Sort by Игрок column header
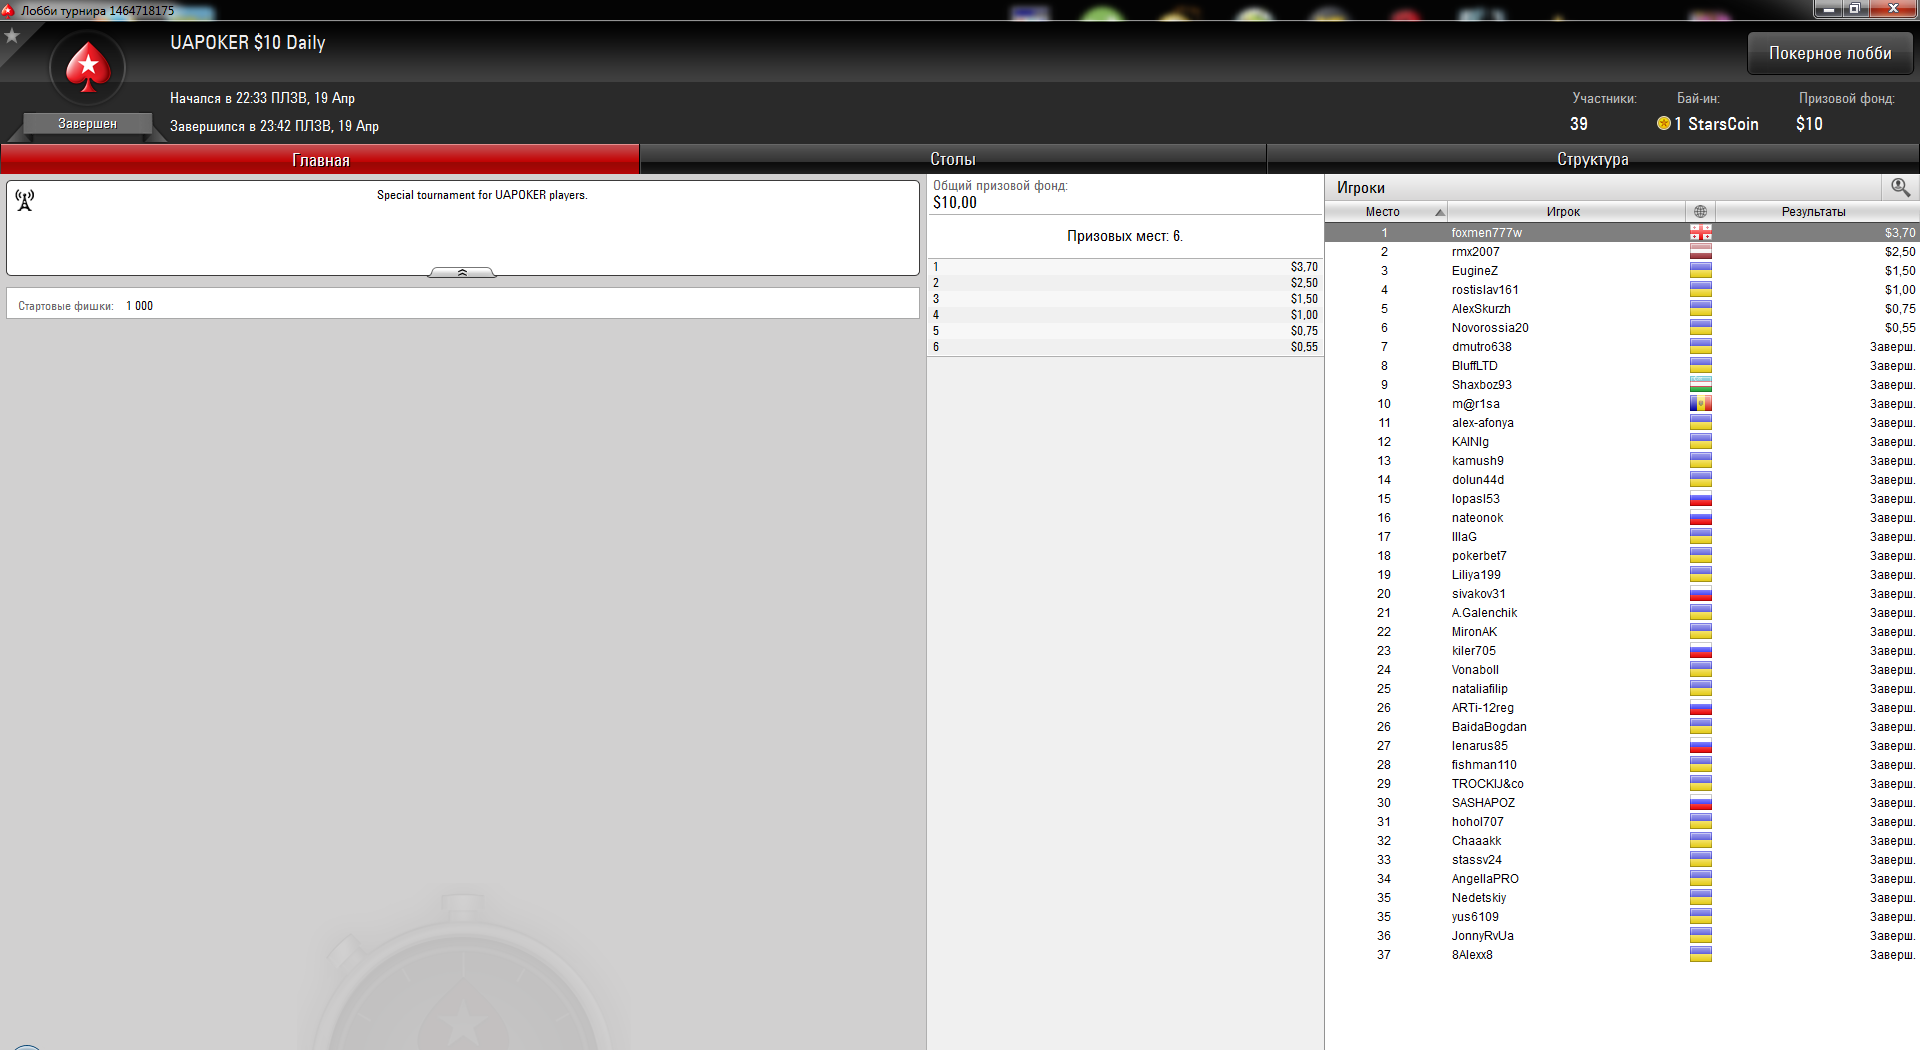Image resolution: width=1920 pixels, height=1050 pixels. click(x=1566, y=212)
